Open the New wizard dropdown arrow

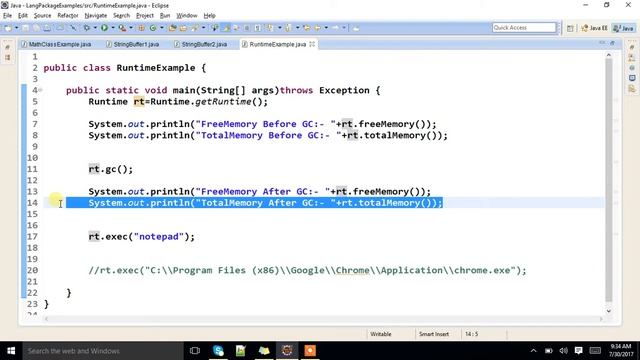pyautogui.click(x=16, y=28)
